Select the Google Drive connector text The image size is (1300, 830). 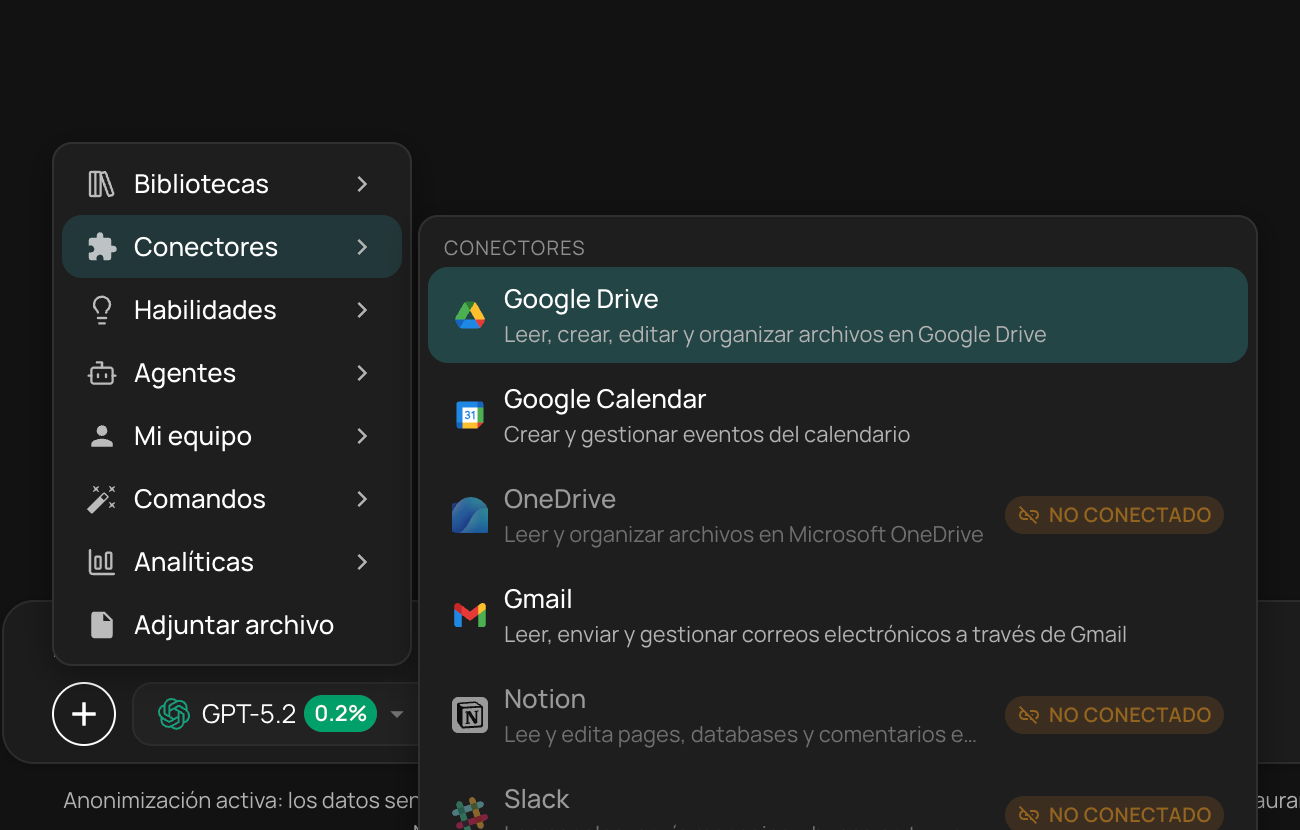pos(581,299)
